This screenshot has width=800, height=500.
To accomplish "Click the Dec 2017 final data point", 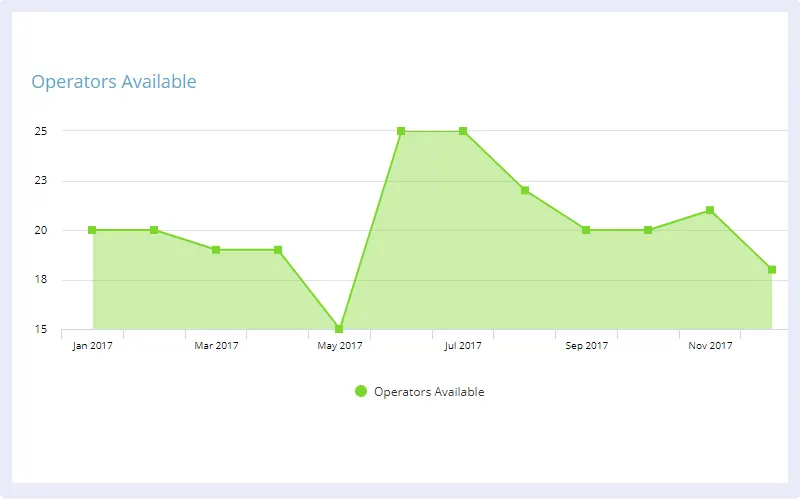I will (771, 269).
